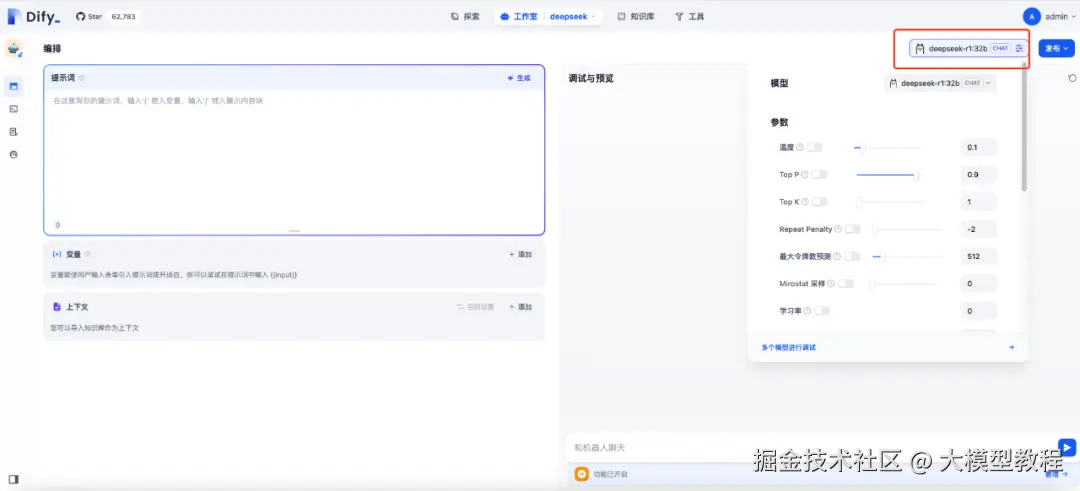Open the 探索 (Explore) tab

tap(465, 16)
